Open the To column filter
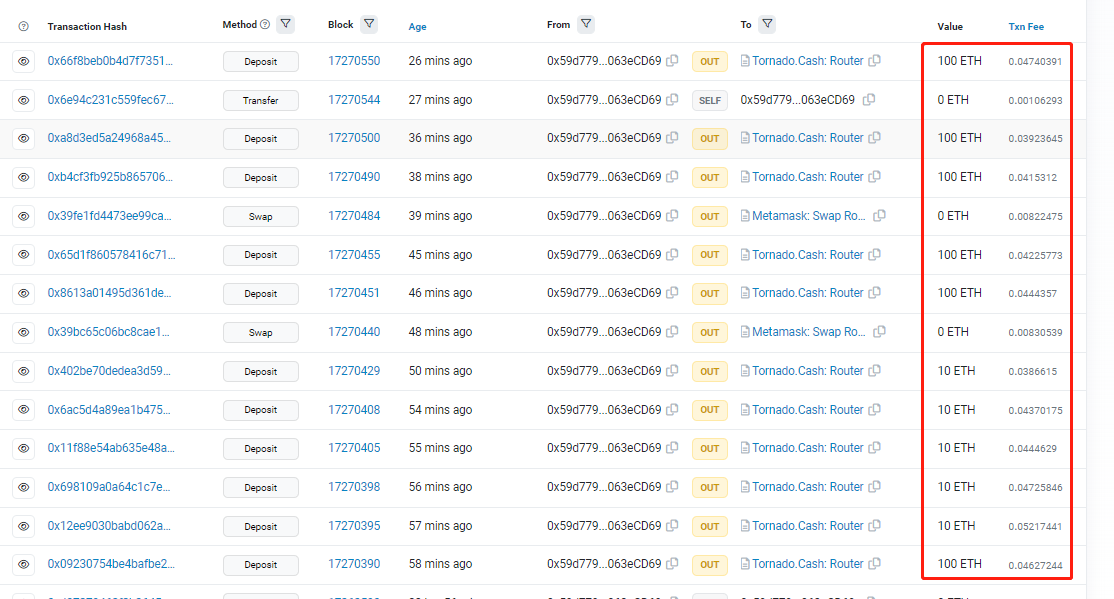The height and width of the screenshot is (599, 1114). tap(767, 25)
